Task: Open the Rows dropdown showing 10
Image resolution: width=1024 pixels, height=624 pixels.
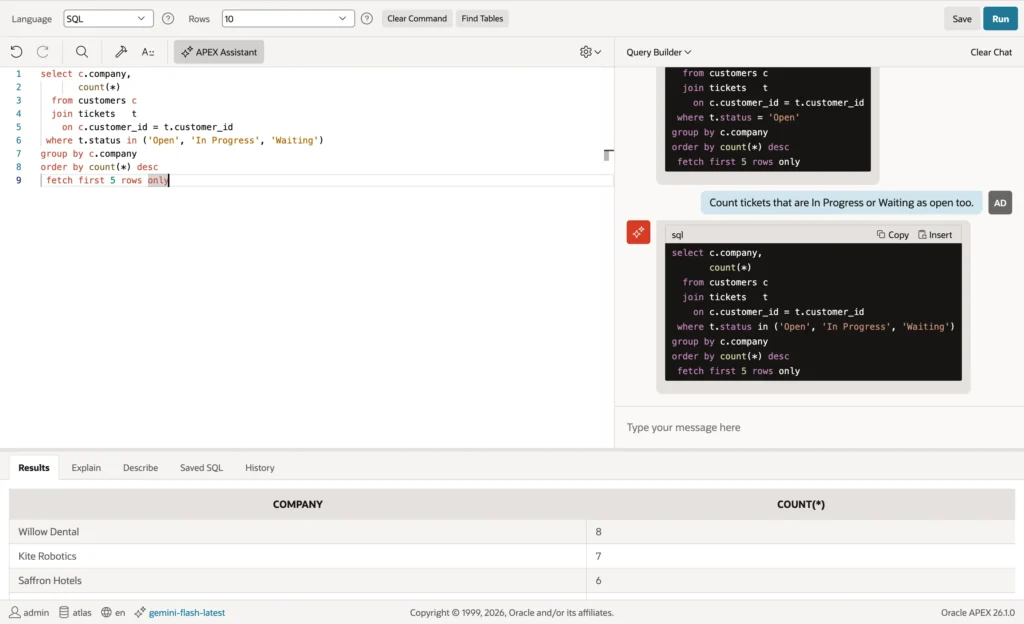Action: [x=288, y=18]
